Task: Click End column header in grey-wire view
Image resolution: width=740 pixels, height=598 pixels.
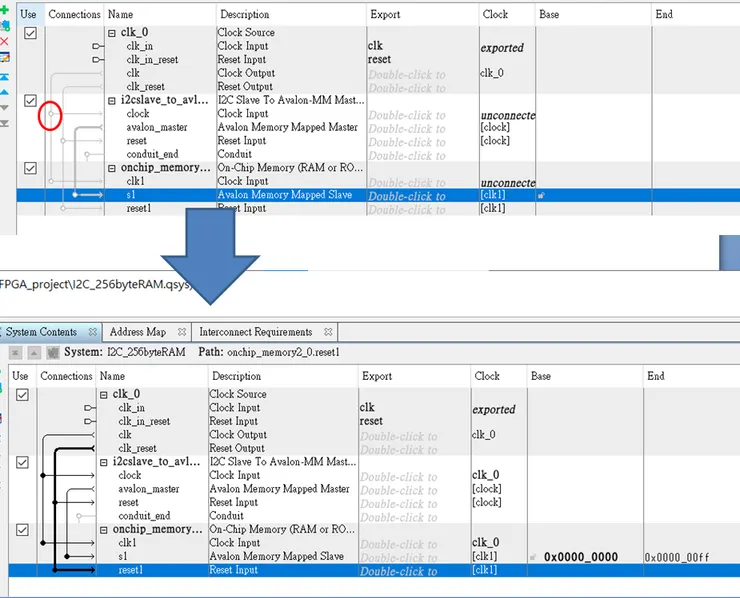Action: coord(696,15)
